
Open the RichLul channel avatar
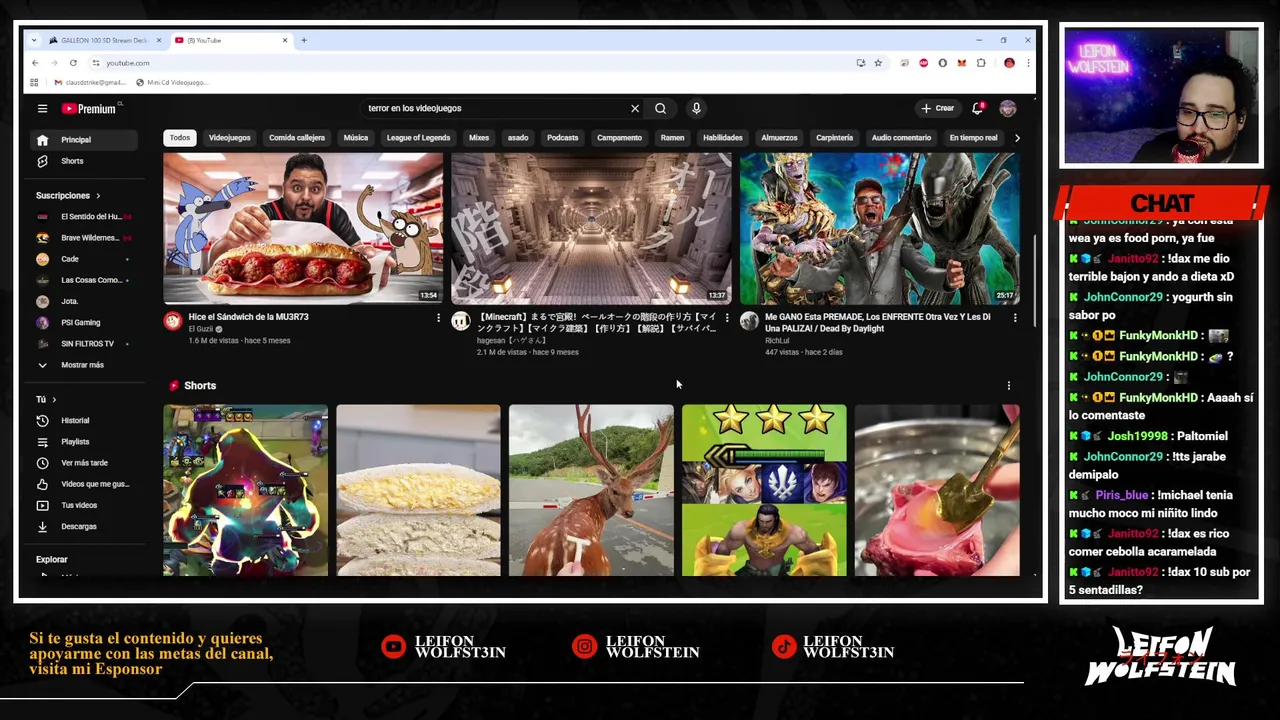749,321
